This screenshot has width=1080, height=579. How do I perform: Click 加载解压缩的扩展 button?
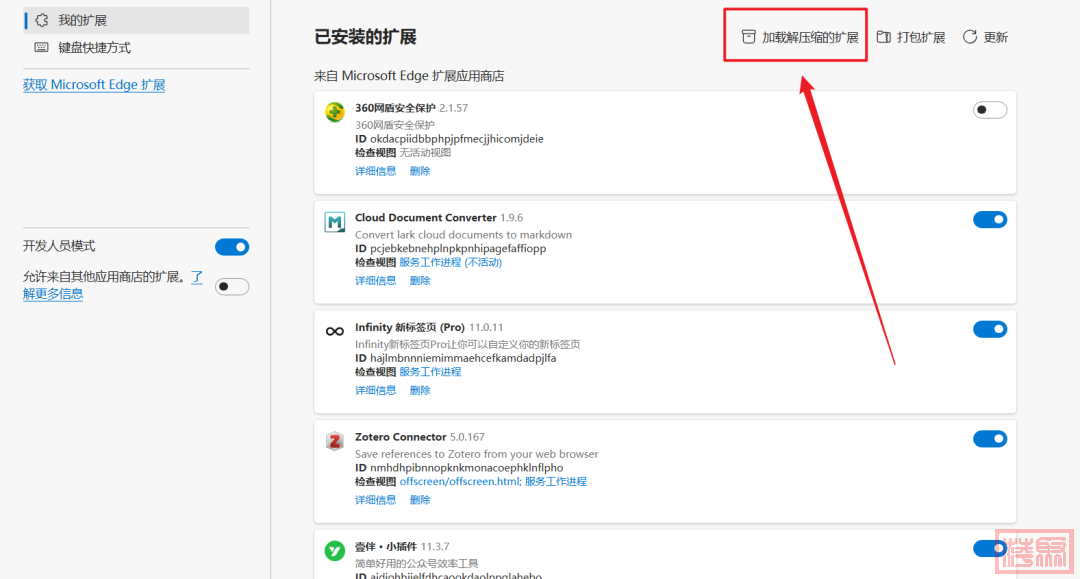(800, 37)
